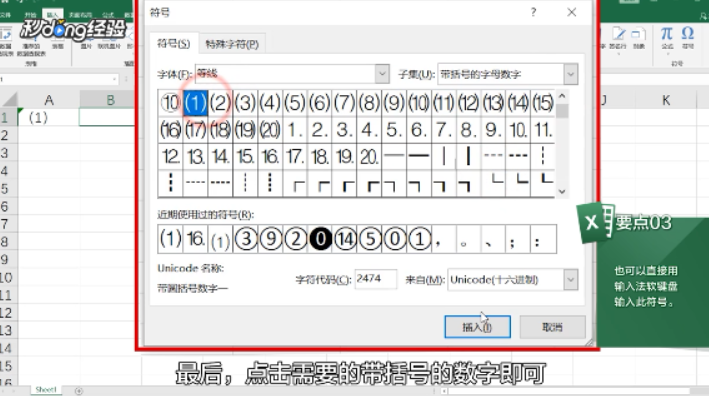This screenshot has height=396, width=709.
Task: Choose the circled 10 symbol in first row
Action: 170,103
